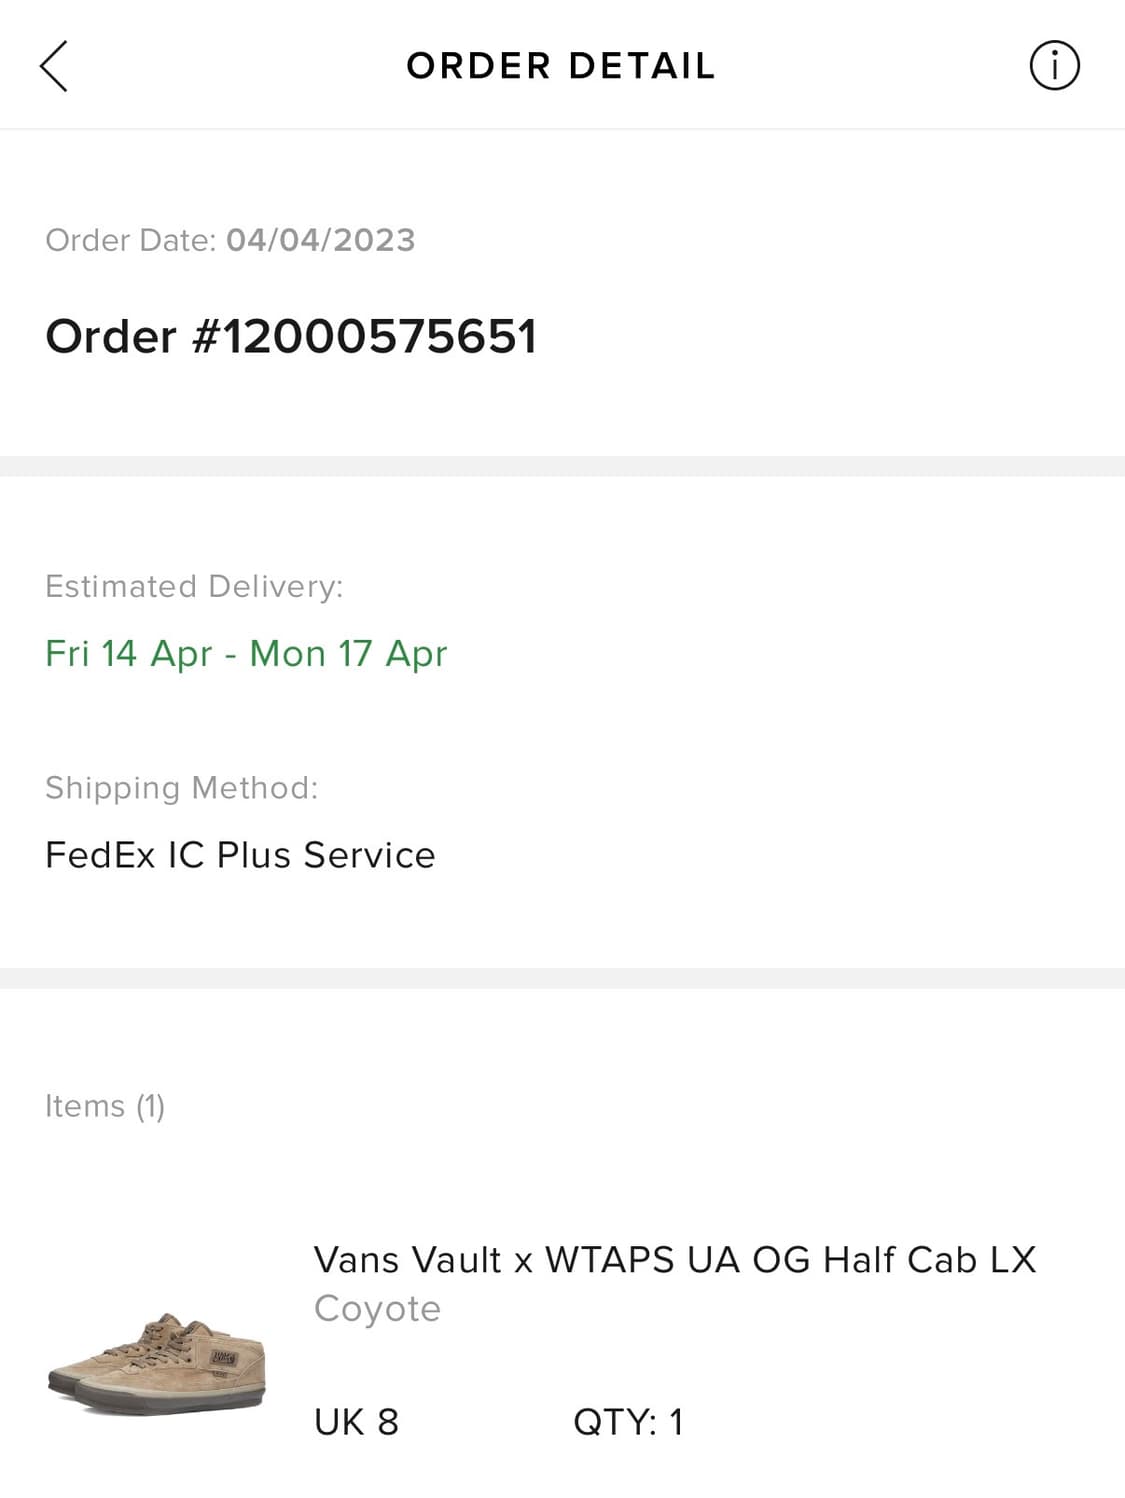
Task: Click the Order Date label
Action: tap(130, 240)
